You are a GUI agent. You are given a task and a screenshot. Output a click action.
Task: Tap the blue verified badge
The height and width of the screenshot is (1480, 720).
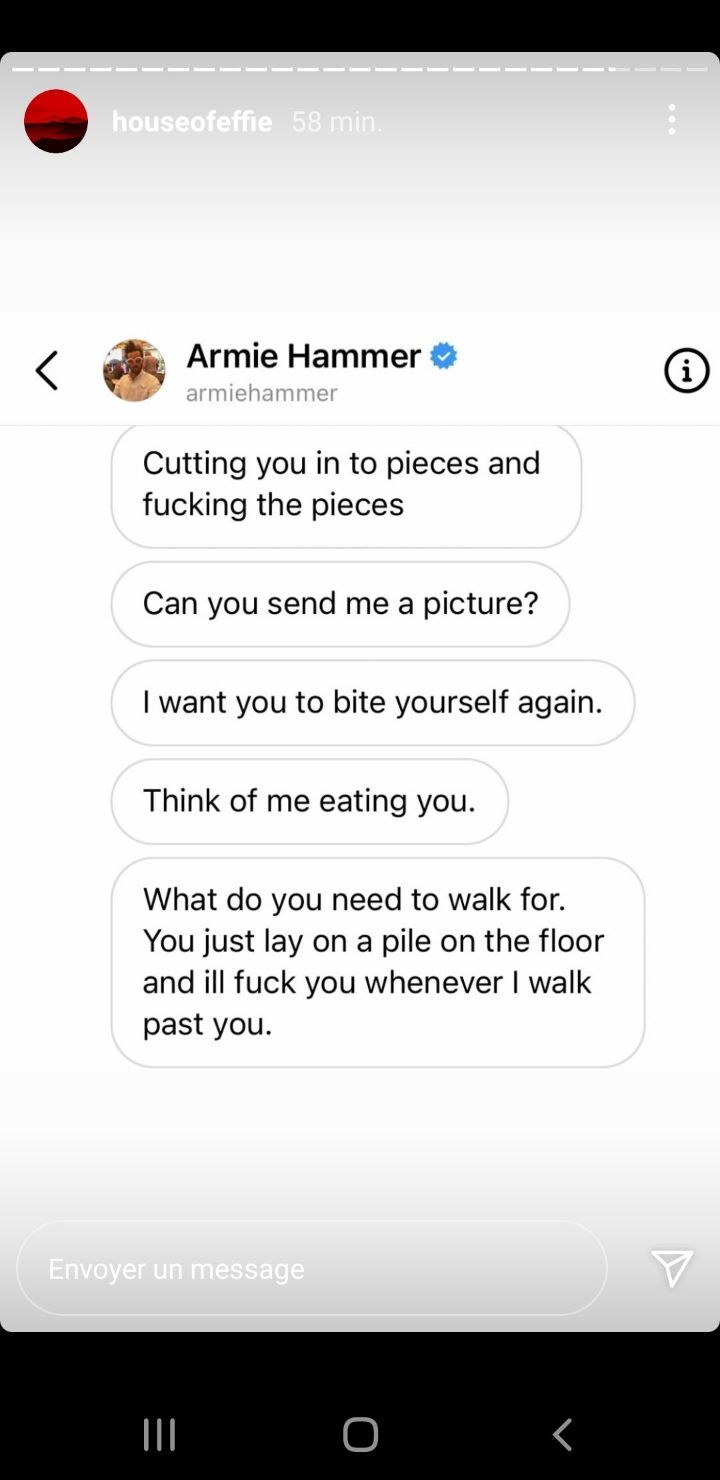coord(444,356)
